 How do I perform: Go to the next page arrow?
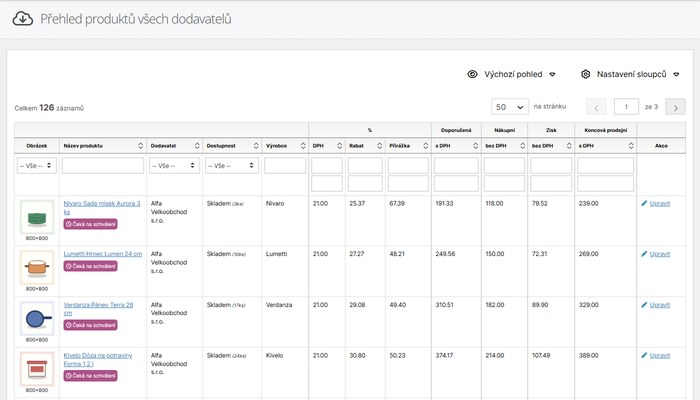click(x=675, y=107)
